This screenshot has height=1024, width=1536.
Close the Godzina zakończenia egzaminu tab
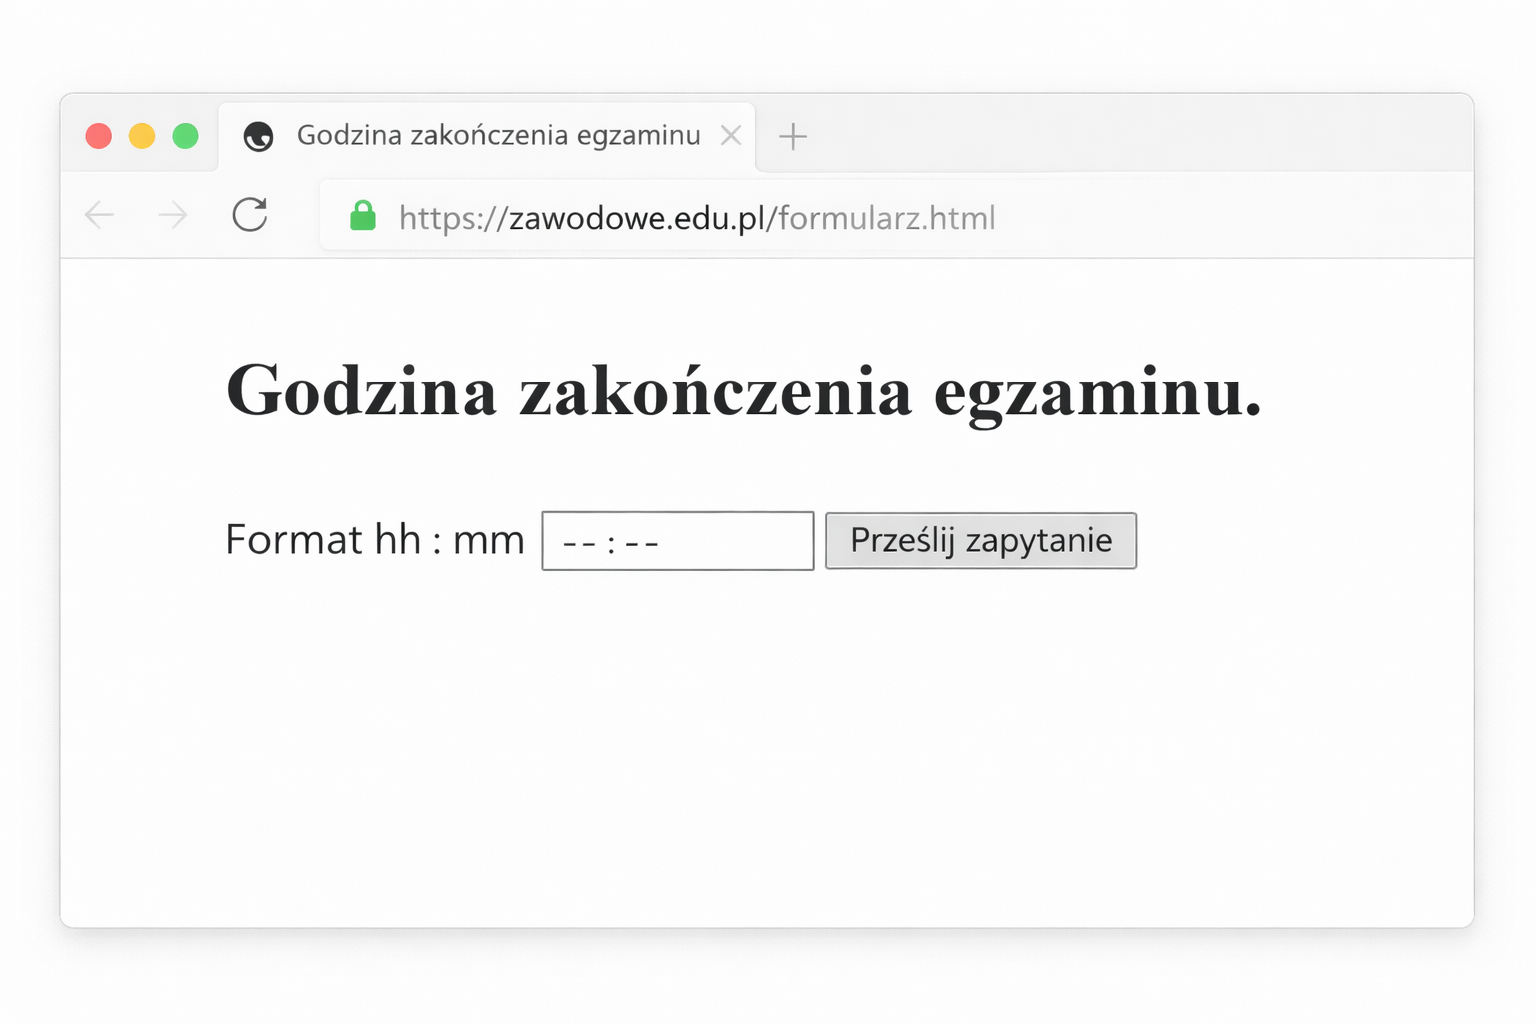(x=731, y=136)
